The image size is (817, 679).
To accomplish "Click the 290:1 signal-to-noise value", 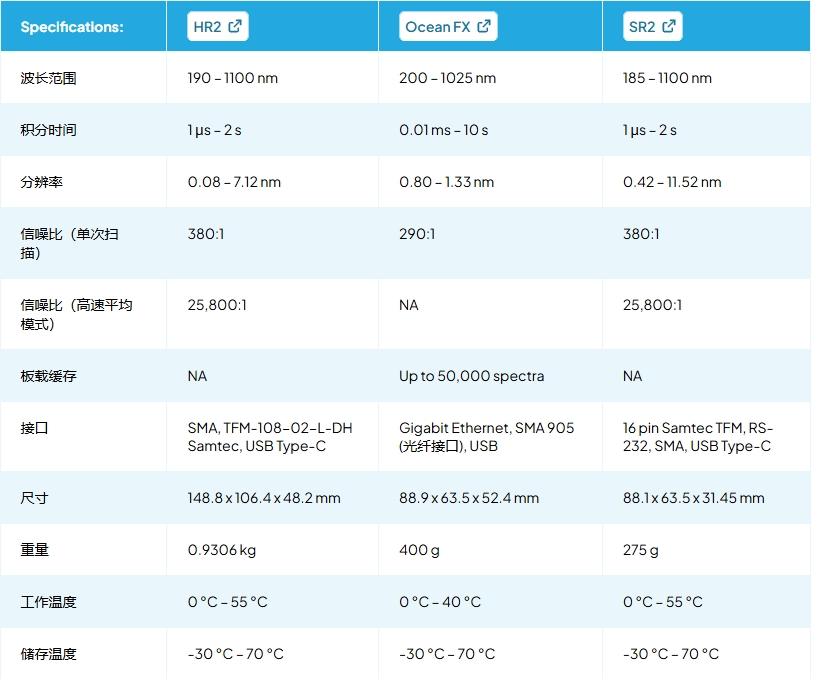I will [x=417, y=234].
